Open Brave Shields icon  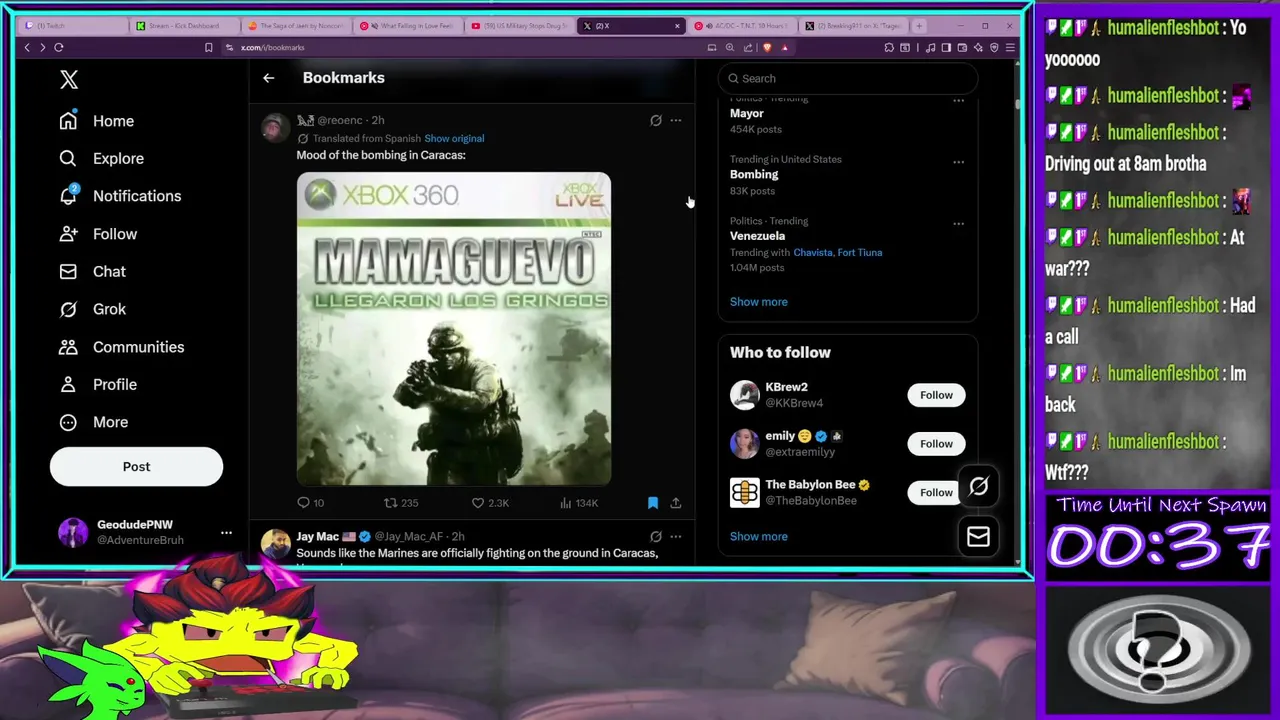point(767,47)
